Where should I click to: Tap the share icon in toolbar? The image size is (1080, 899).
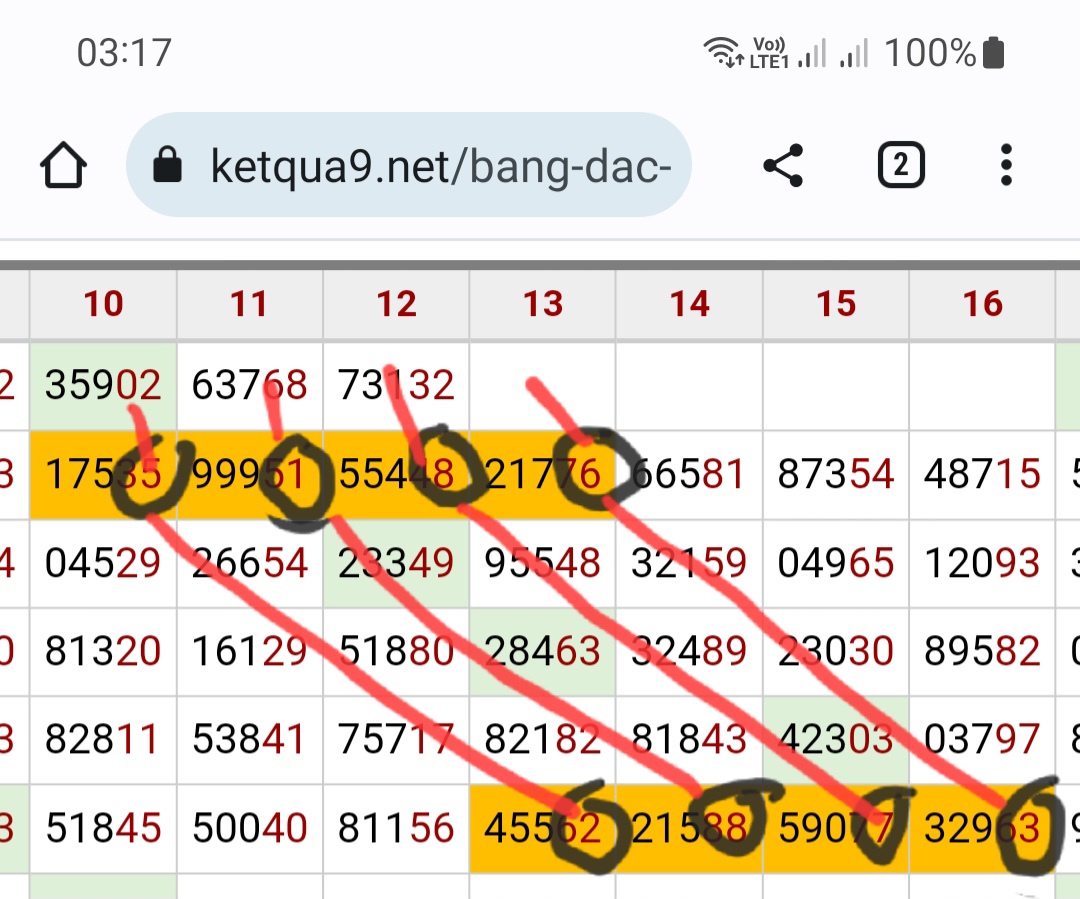tap(783, 165)
